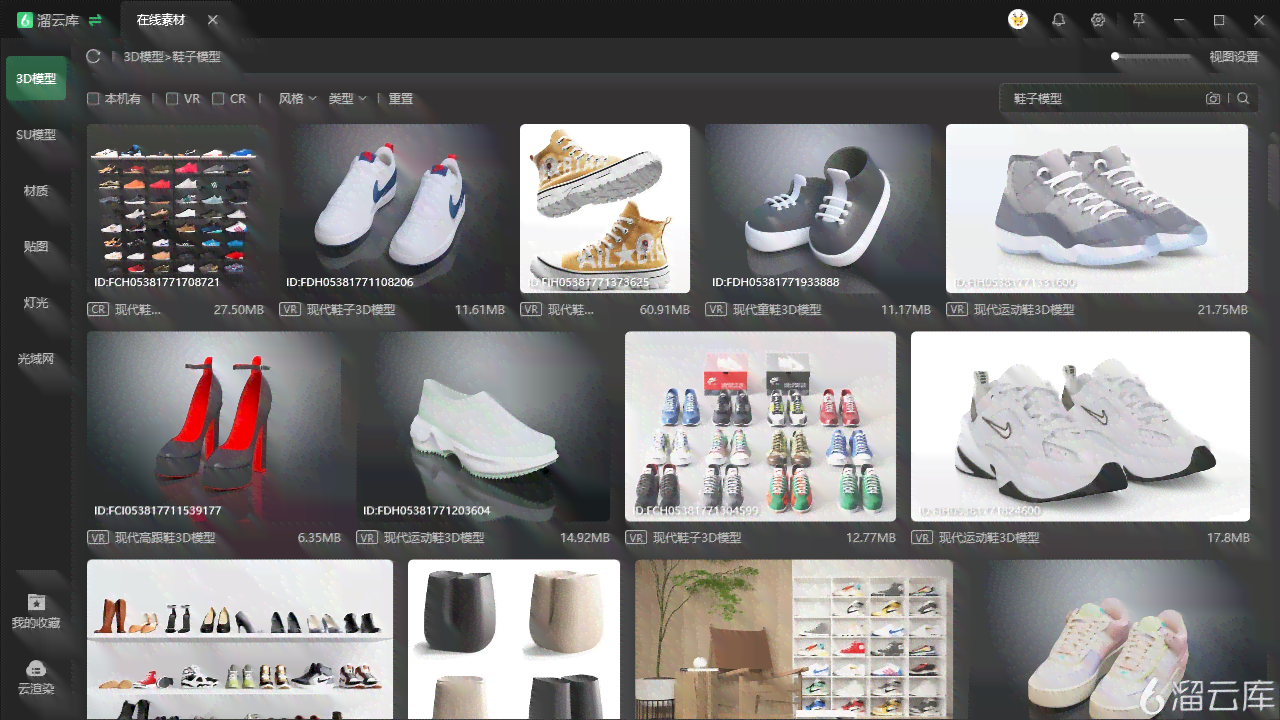The height and width of the screenshot is (720, 1280).
Task: Open 灯光 category in sidebar
Action: point(36,302)
